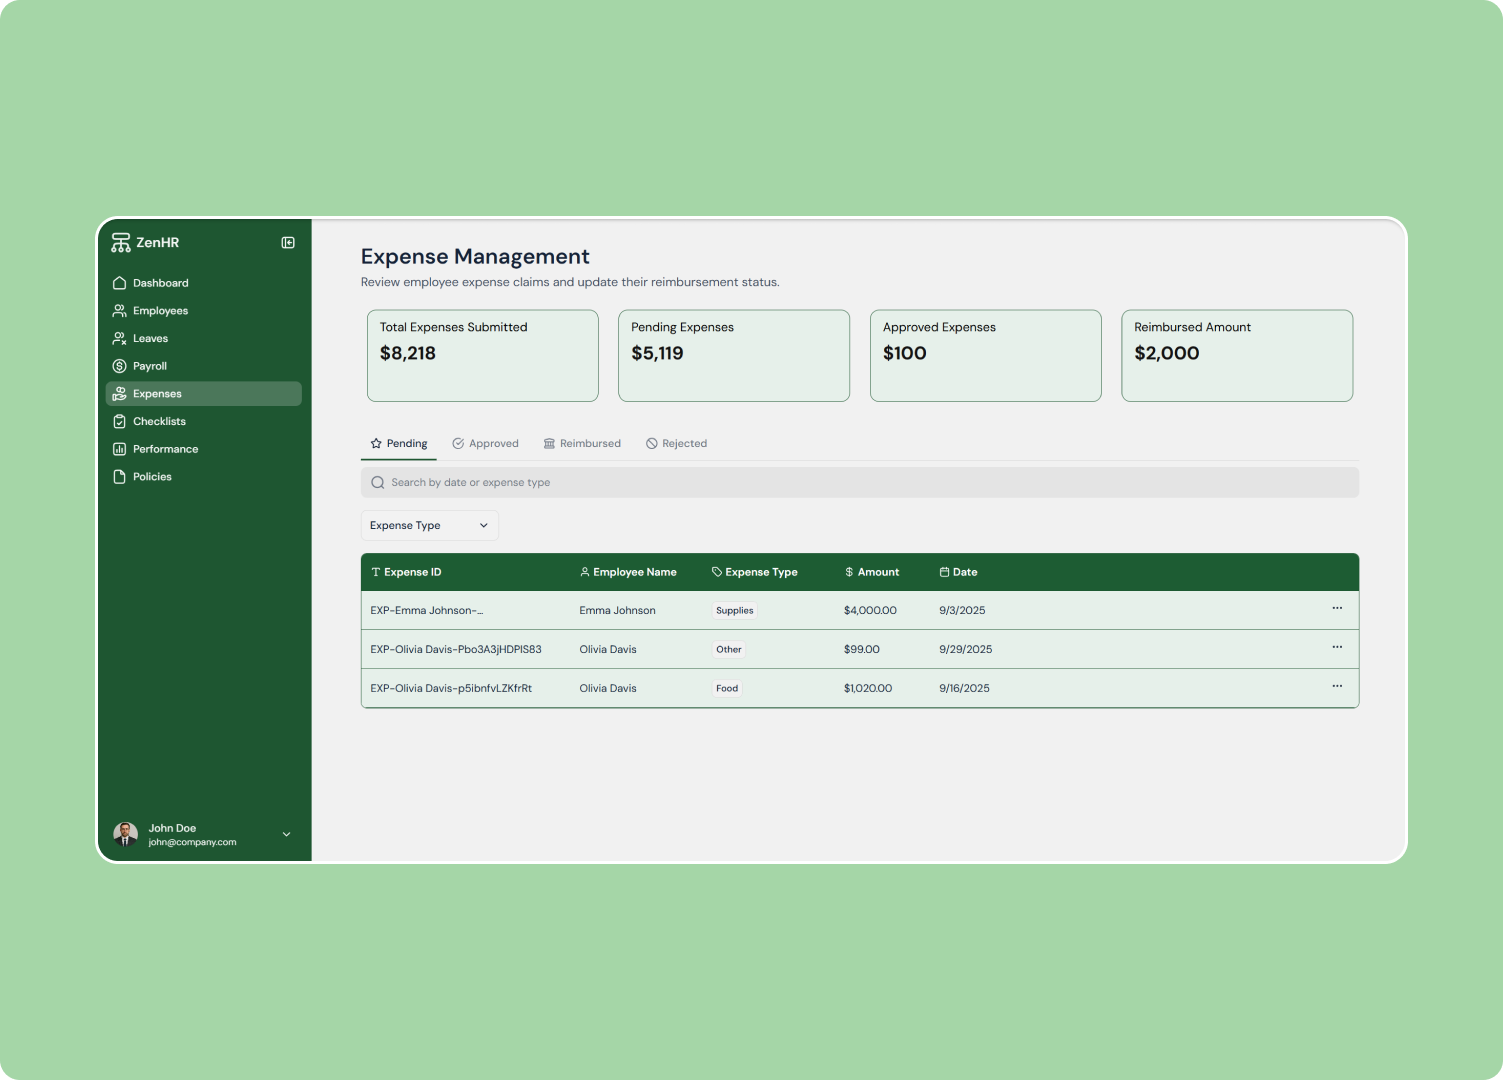The image size is (1503, 1080).
Task: Open the Performance page
Action: 204,449
